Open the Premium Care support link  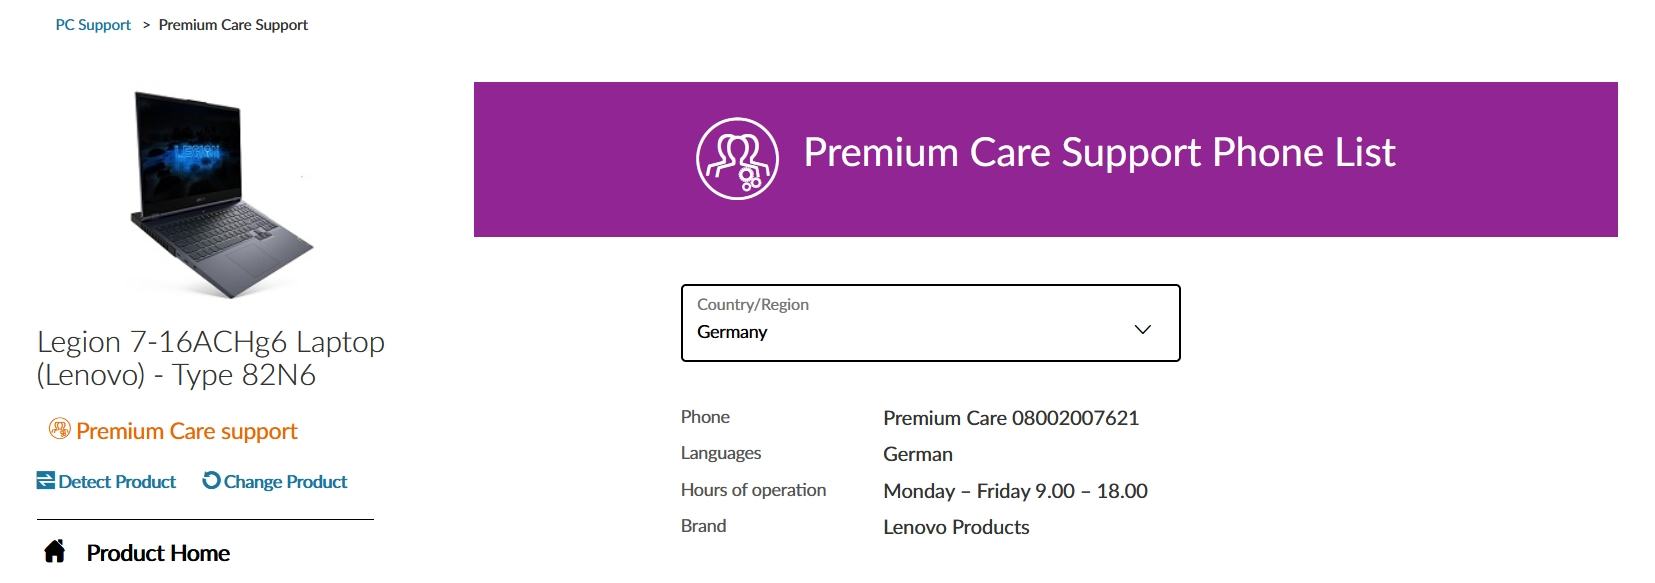(187, 431)
